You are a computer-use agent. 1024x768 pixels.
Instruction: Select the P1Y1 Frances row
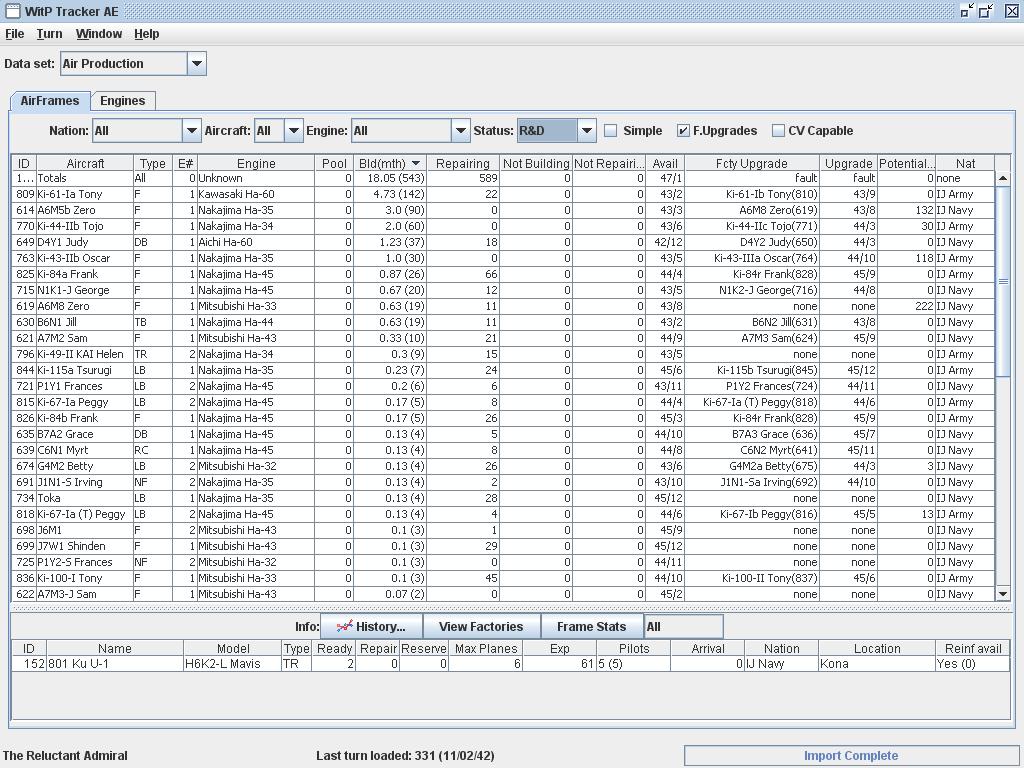coord(503,386)
